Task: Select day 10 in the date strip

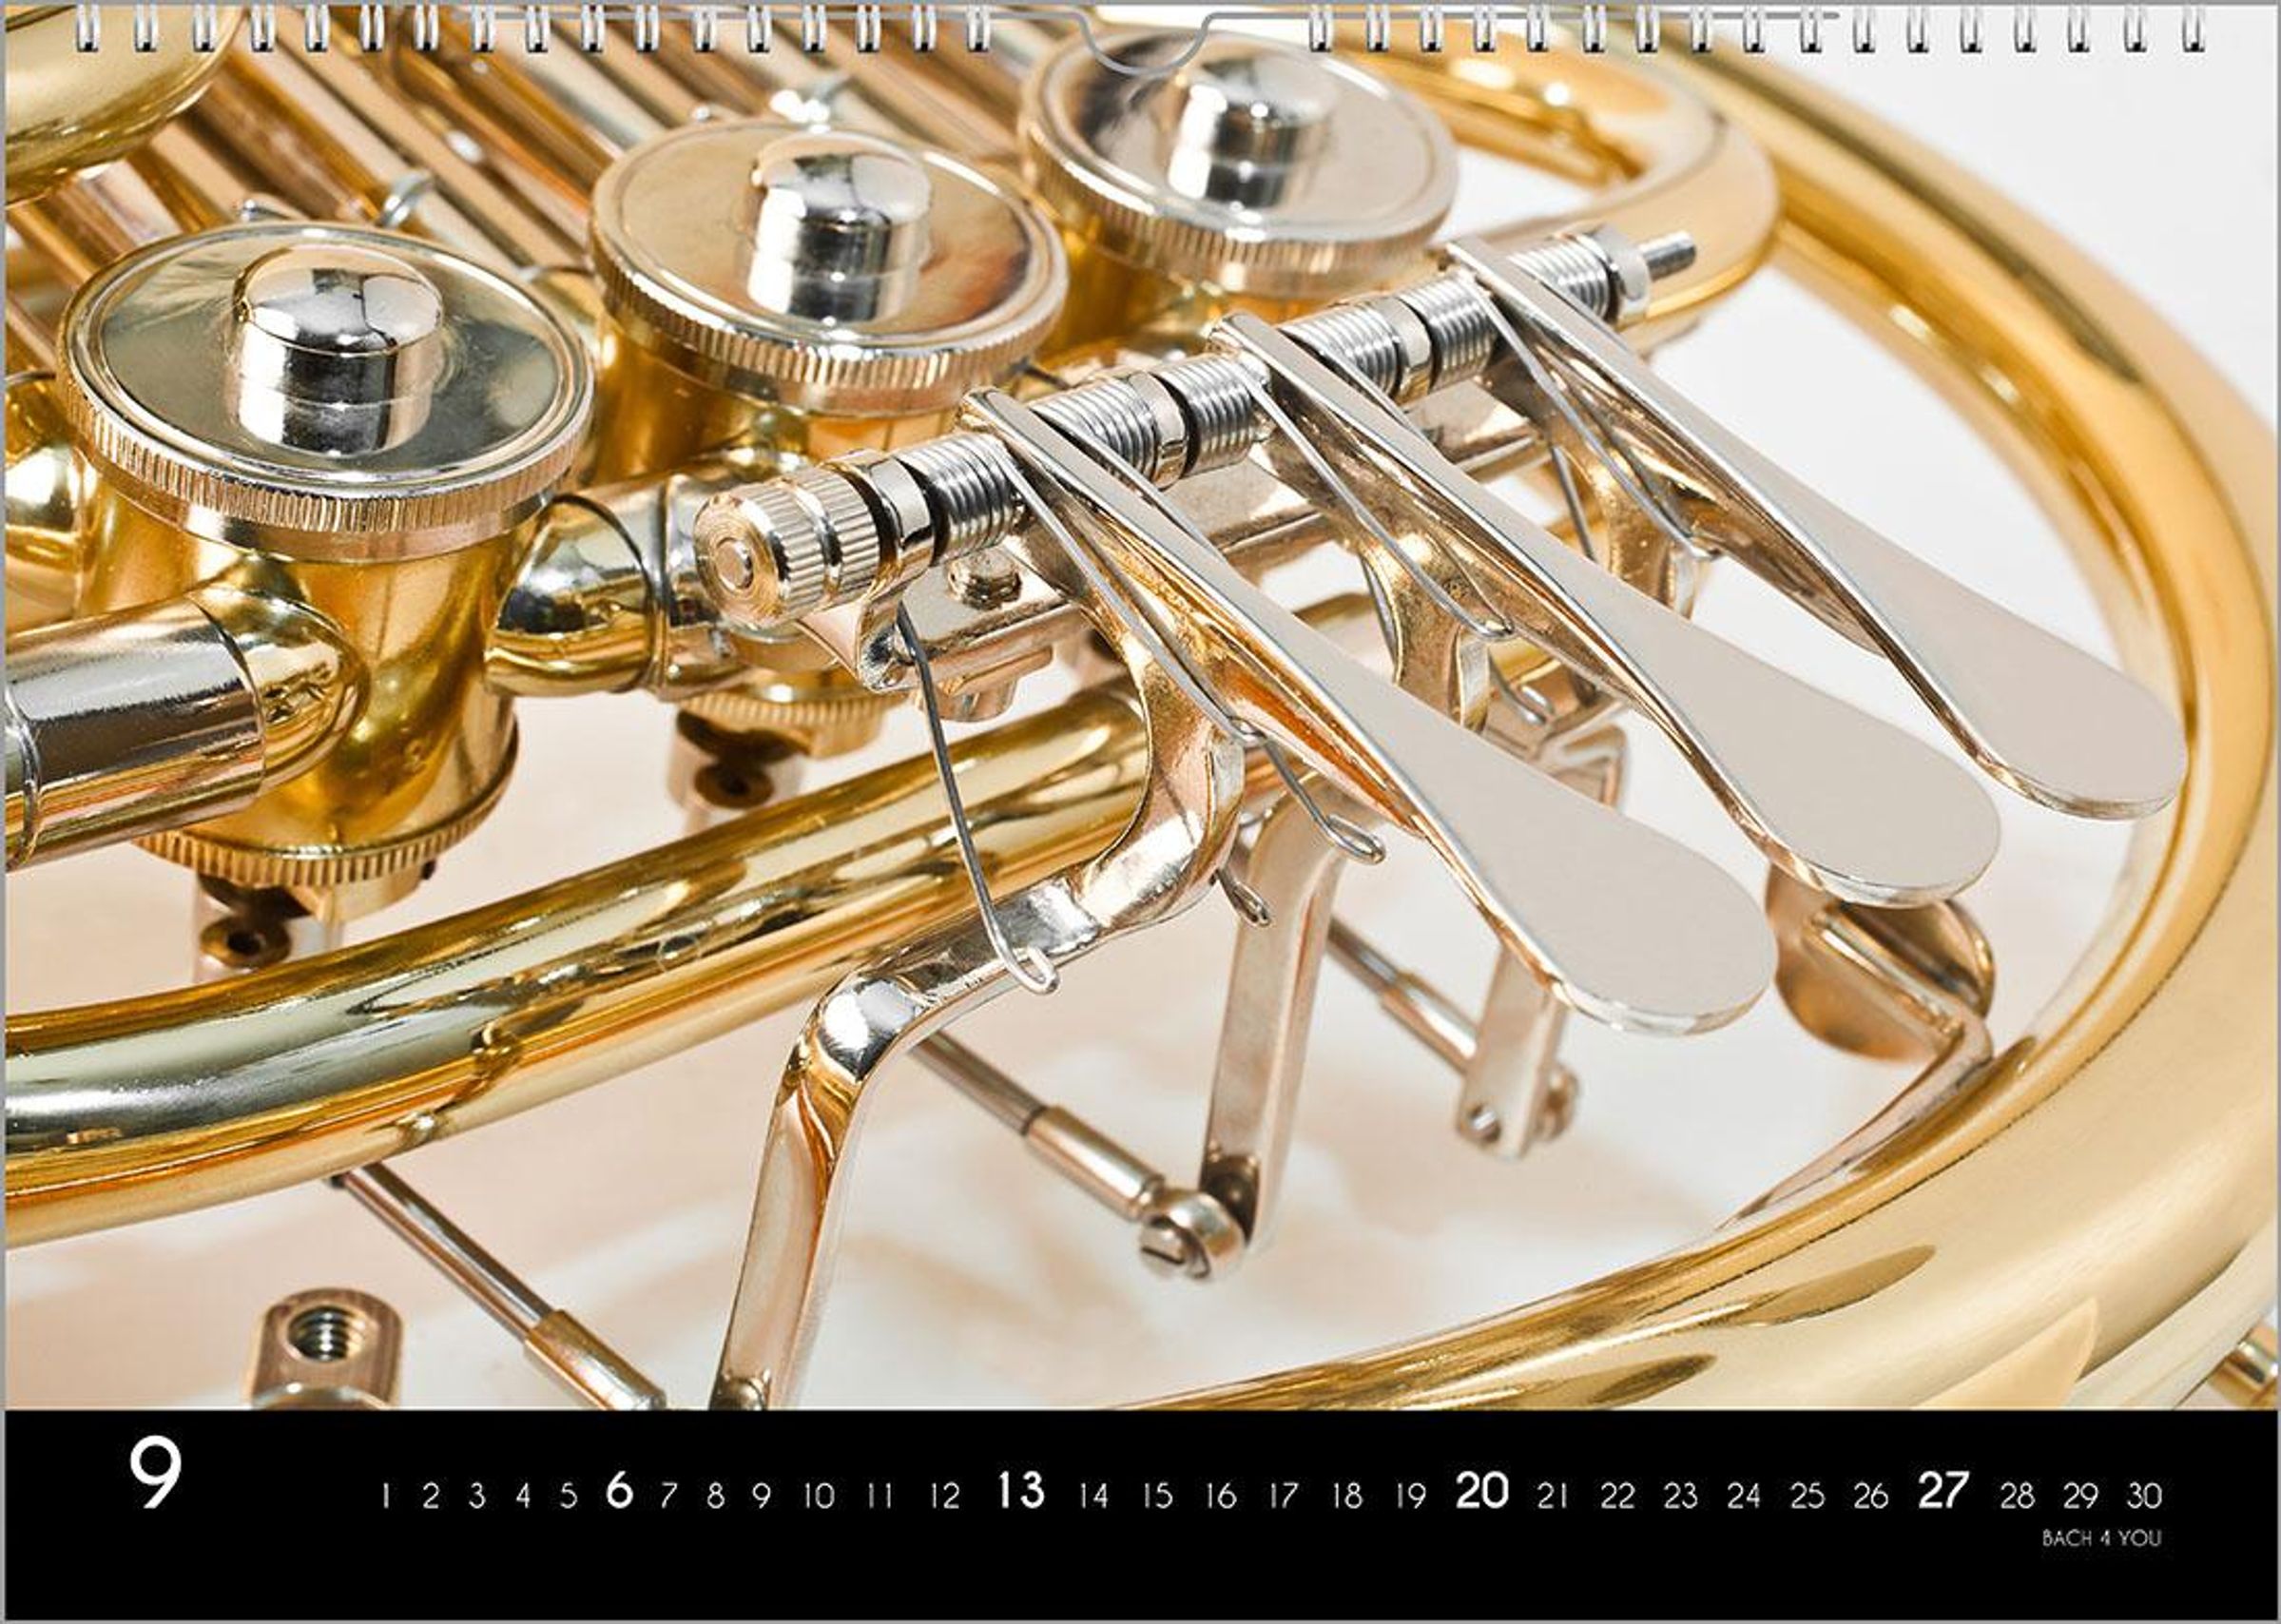Action: 818,1496
